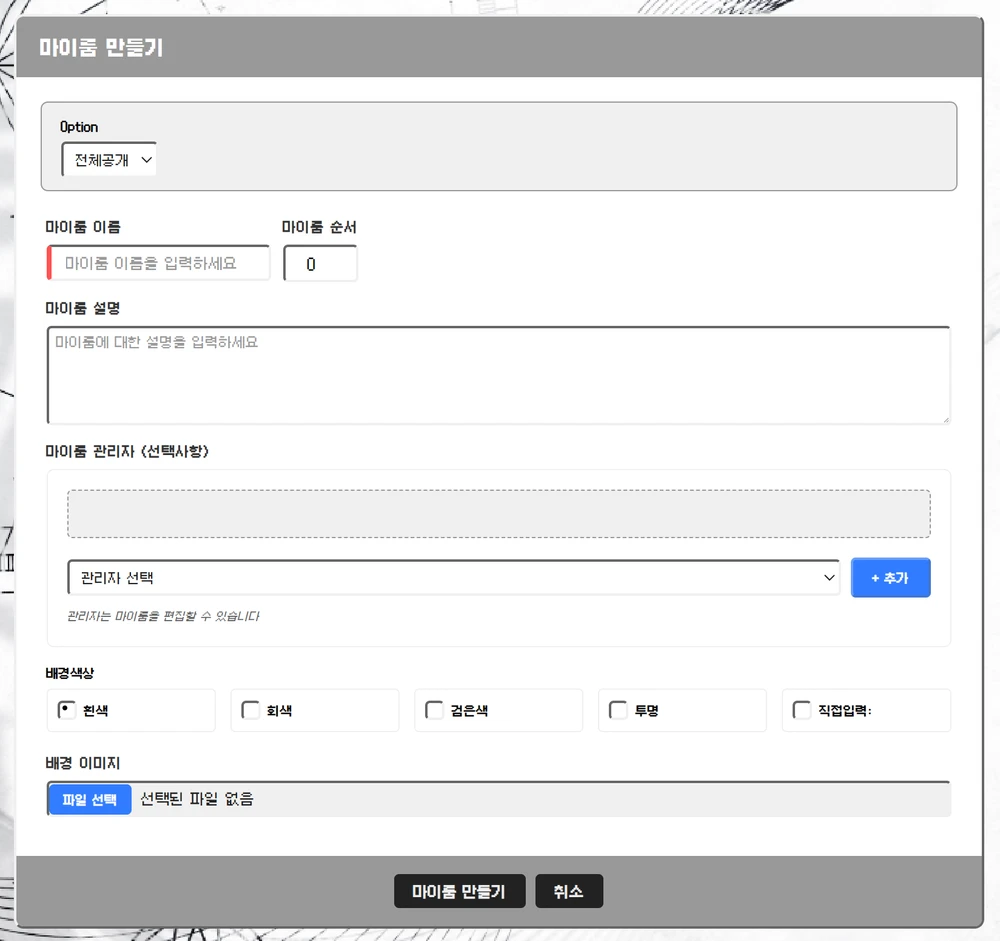Open the Option dropdown showing 전체공개
Viewport: 1000px width, 941px height.
point(109,160)
